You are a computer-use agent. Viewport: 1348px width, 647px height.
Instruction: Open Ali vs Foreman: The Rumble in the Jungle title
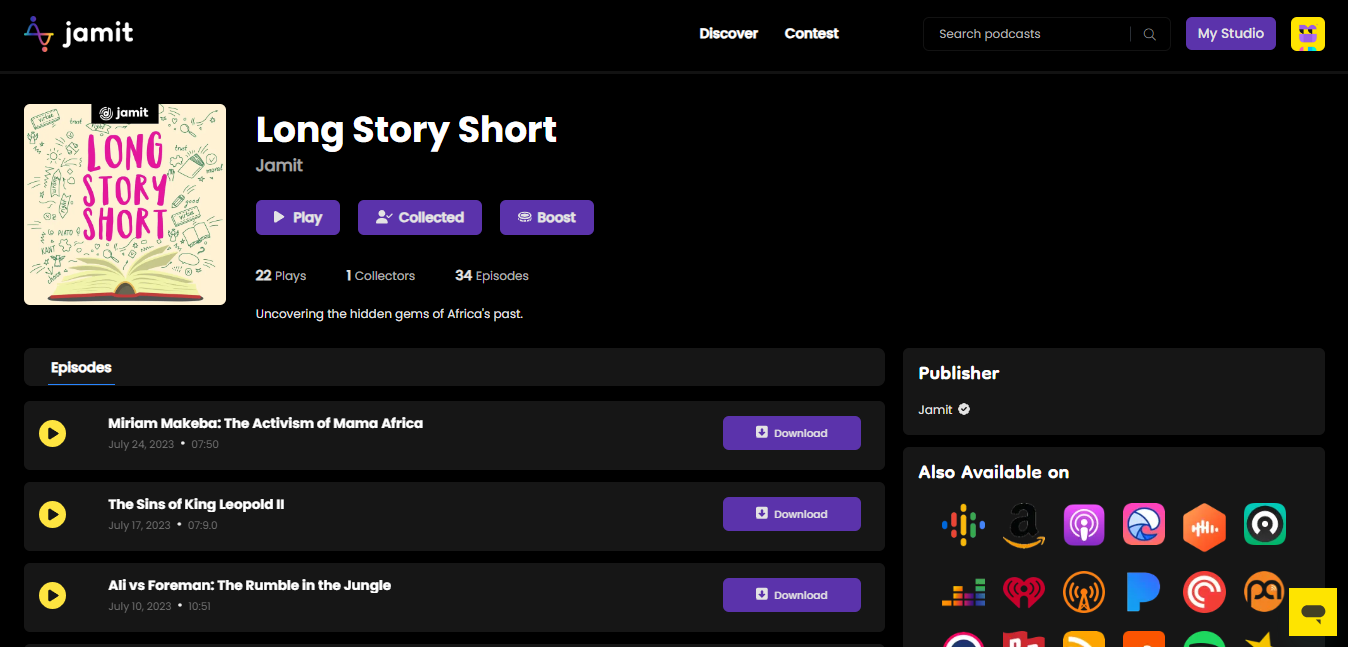coord(249,585)
